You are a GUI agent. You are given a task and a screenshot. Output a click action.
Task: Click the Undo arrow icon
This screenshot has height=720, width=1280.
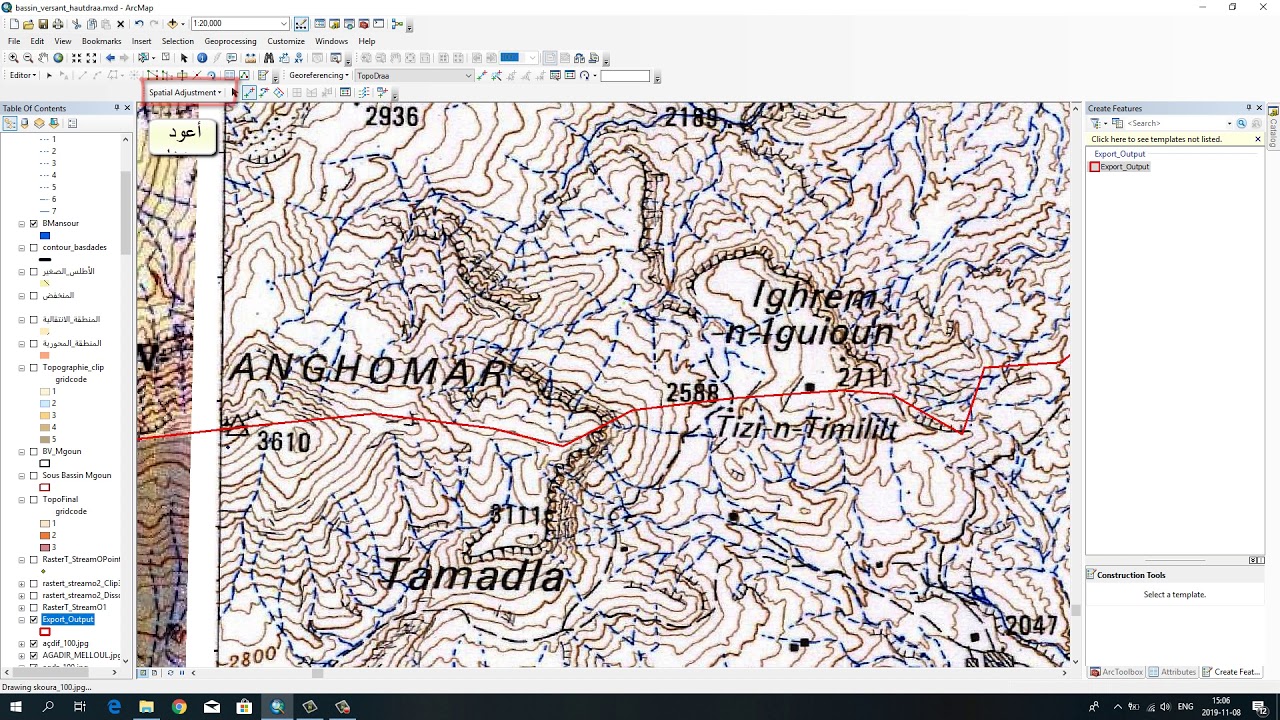[x=139, y=24]
